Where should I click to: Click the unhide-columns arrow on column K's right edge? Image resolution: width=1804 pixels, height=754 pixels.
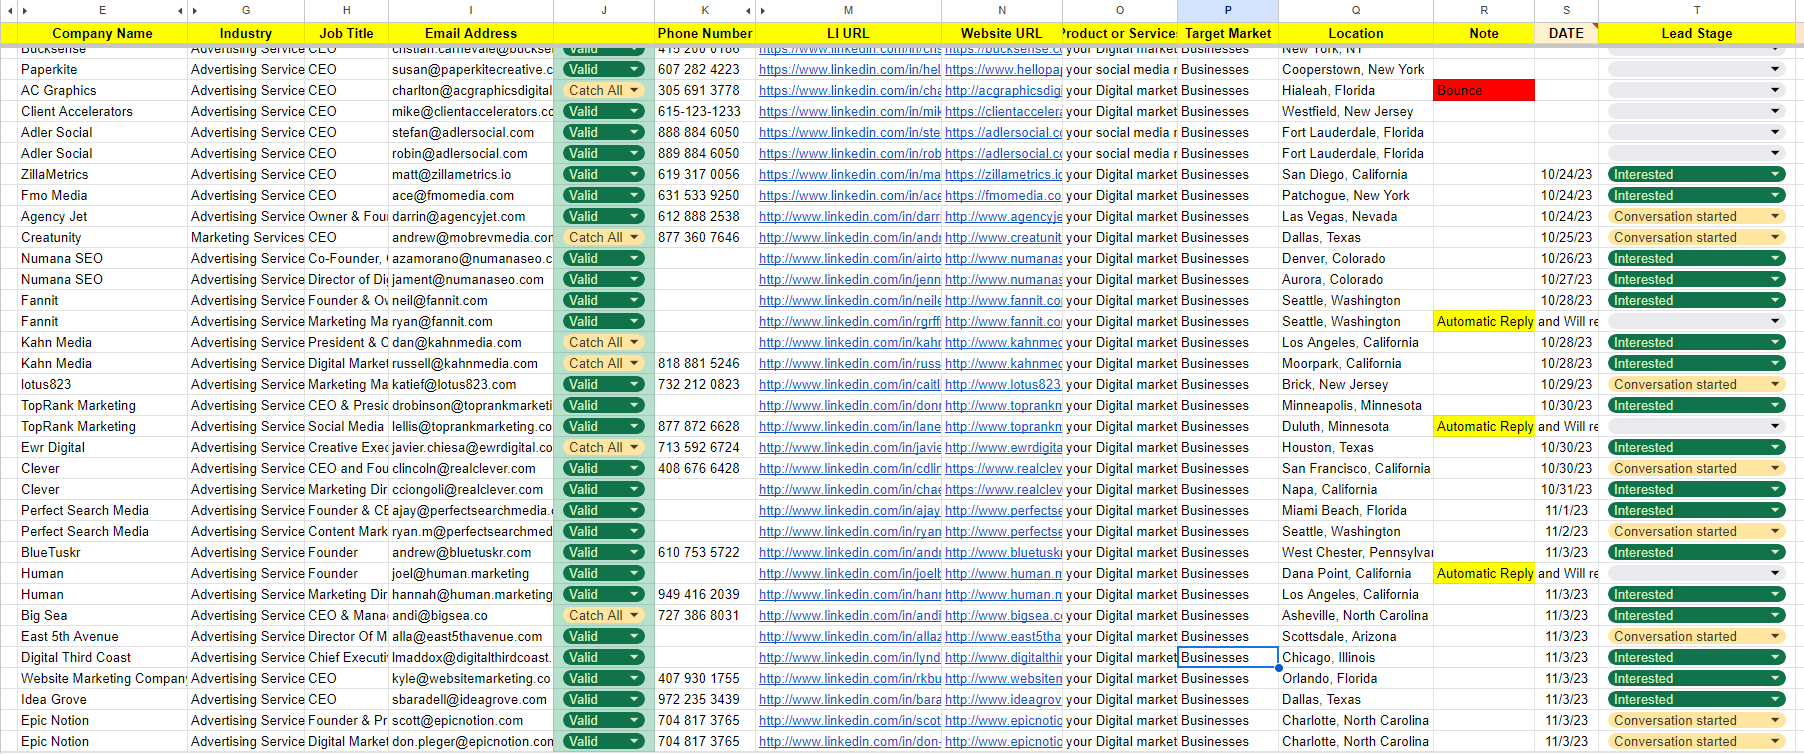747,10
